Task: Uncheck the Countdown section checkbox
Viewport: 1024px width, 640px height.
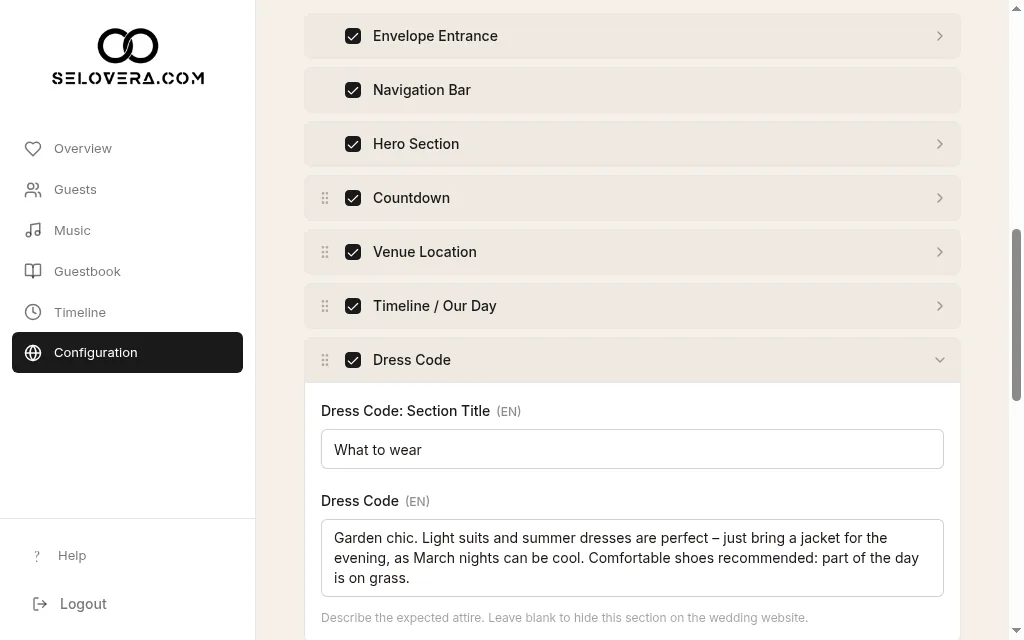Action: (353, 198)
